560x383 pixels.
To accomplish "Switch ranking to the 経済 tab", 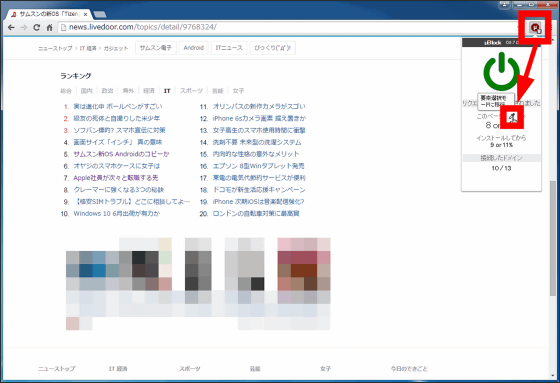I will pyautogui.click(x=149, y=91).
